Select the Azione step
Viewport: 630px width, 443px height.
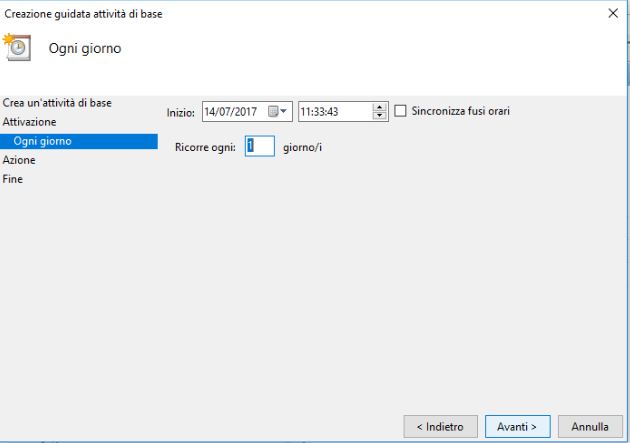click(19, 160)
